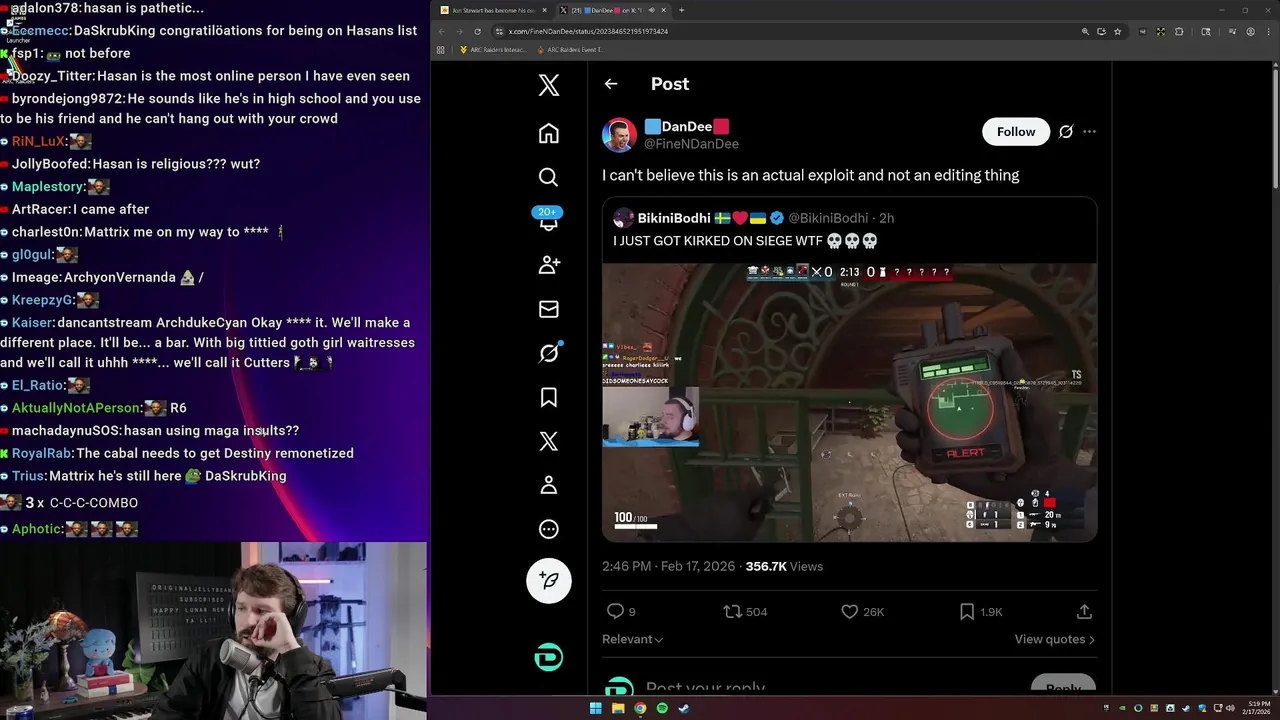Open Steam from the taskbar
The width and height of the screenshot is (1280, 720).
684,708
